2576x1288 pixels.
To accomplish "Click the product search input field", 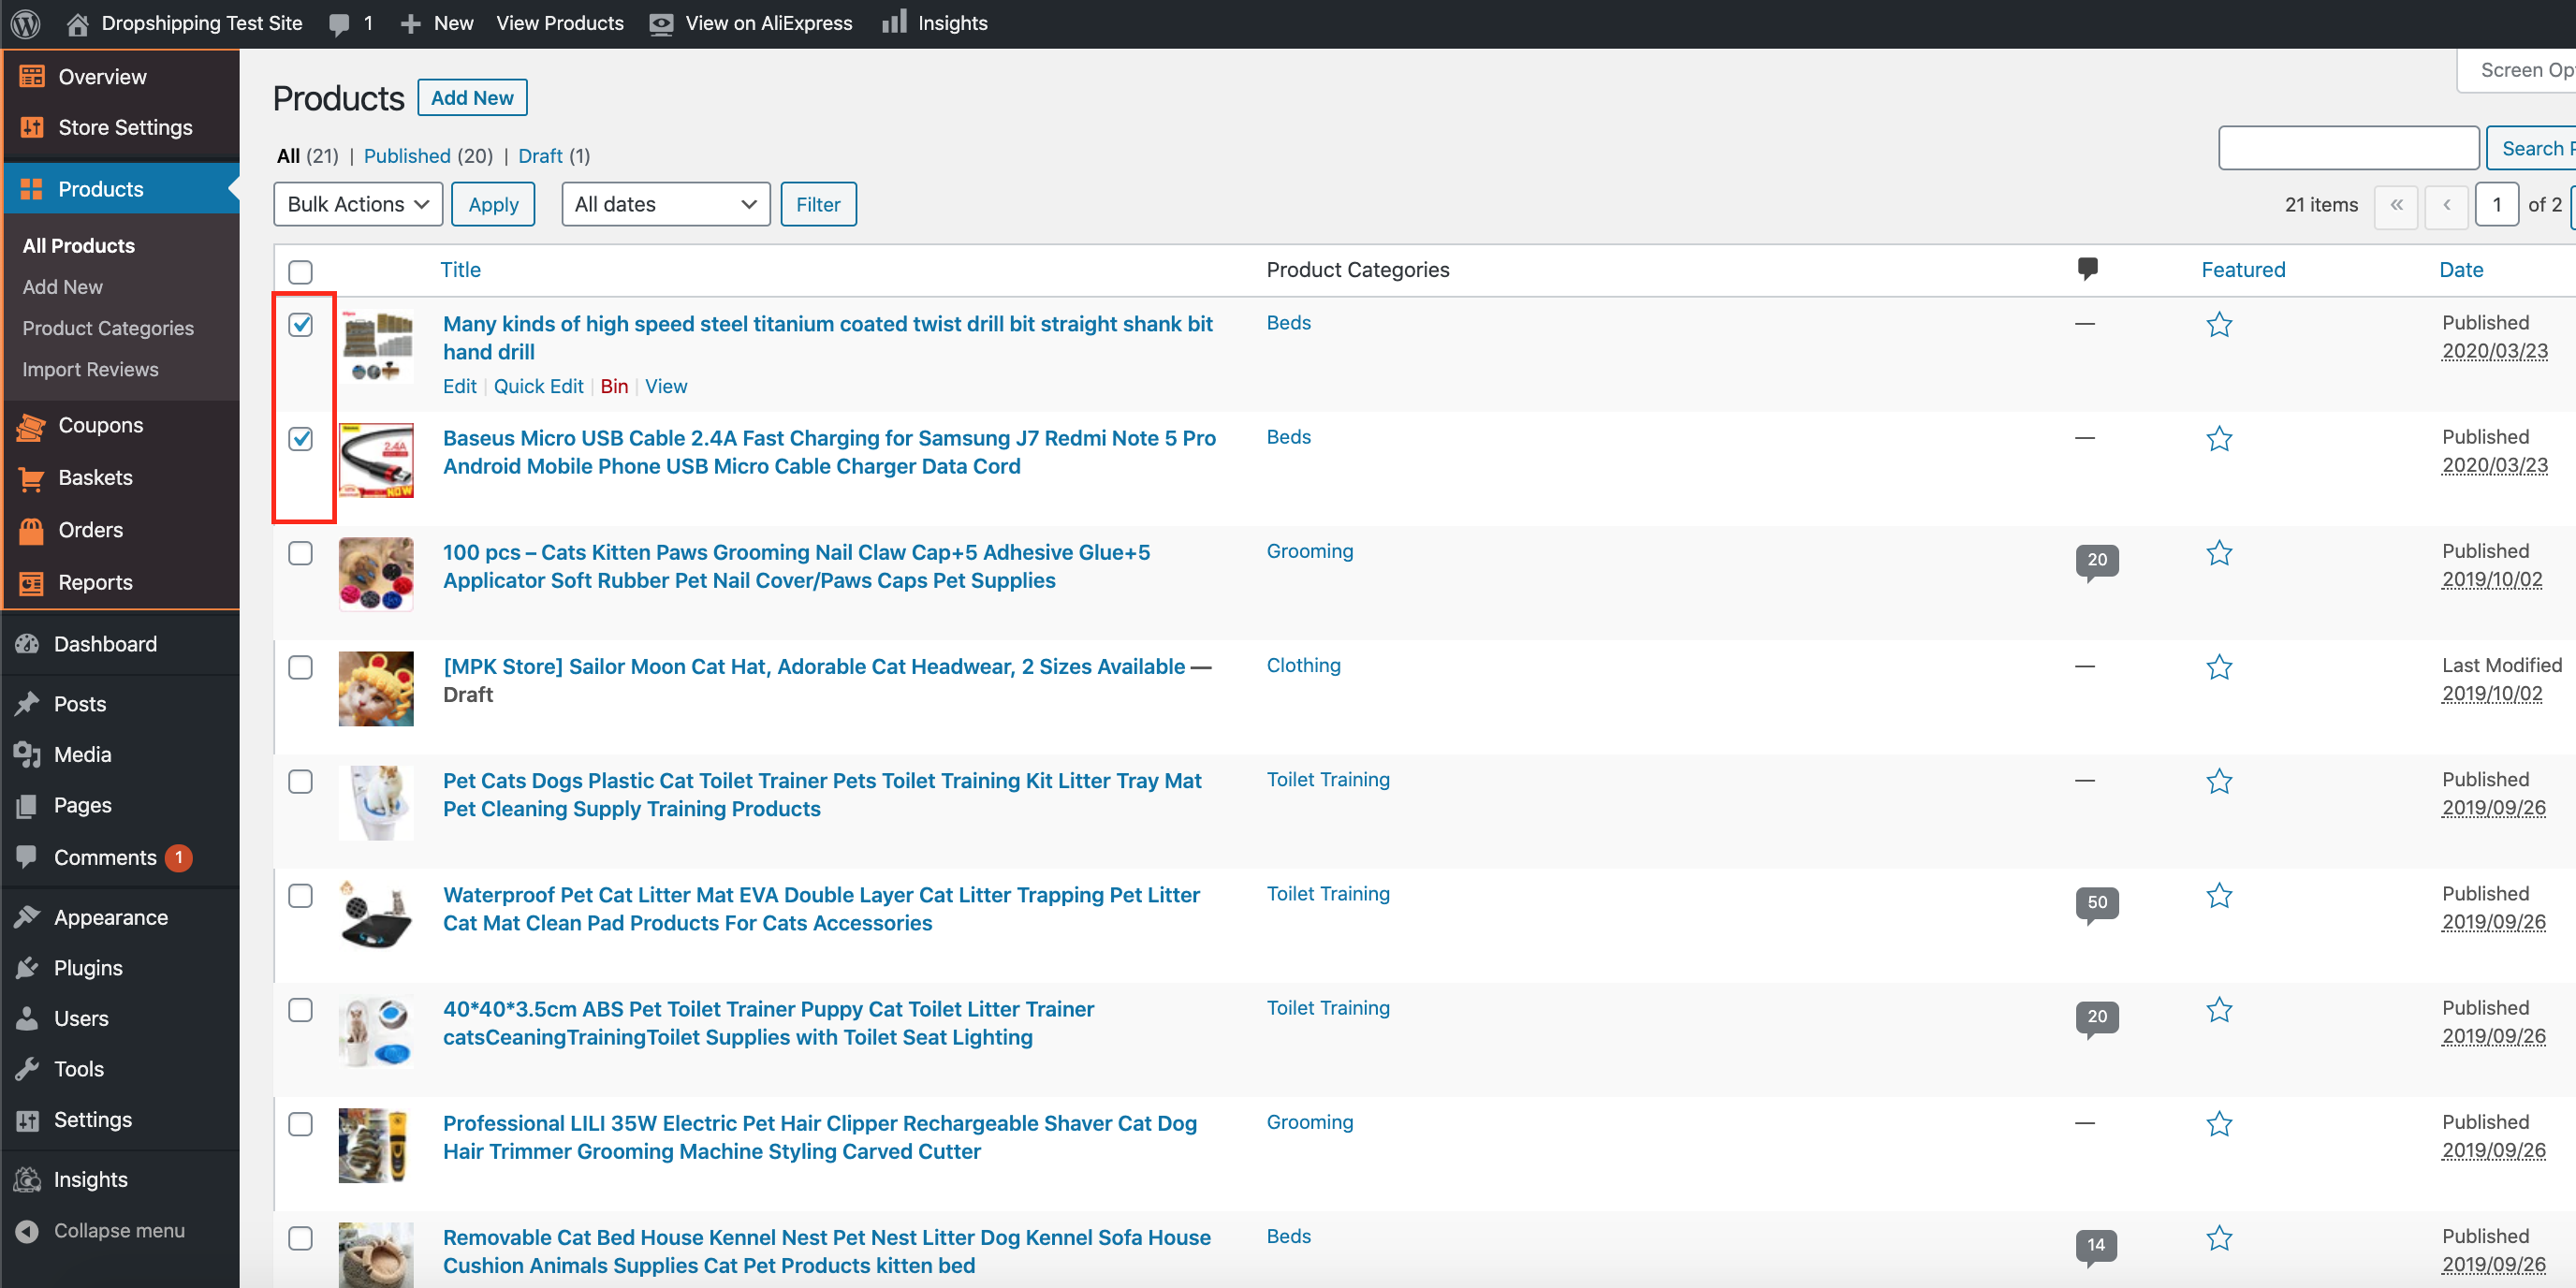I will 2347,148.
